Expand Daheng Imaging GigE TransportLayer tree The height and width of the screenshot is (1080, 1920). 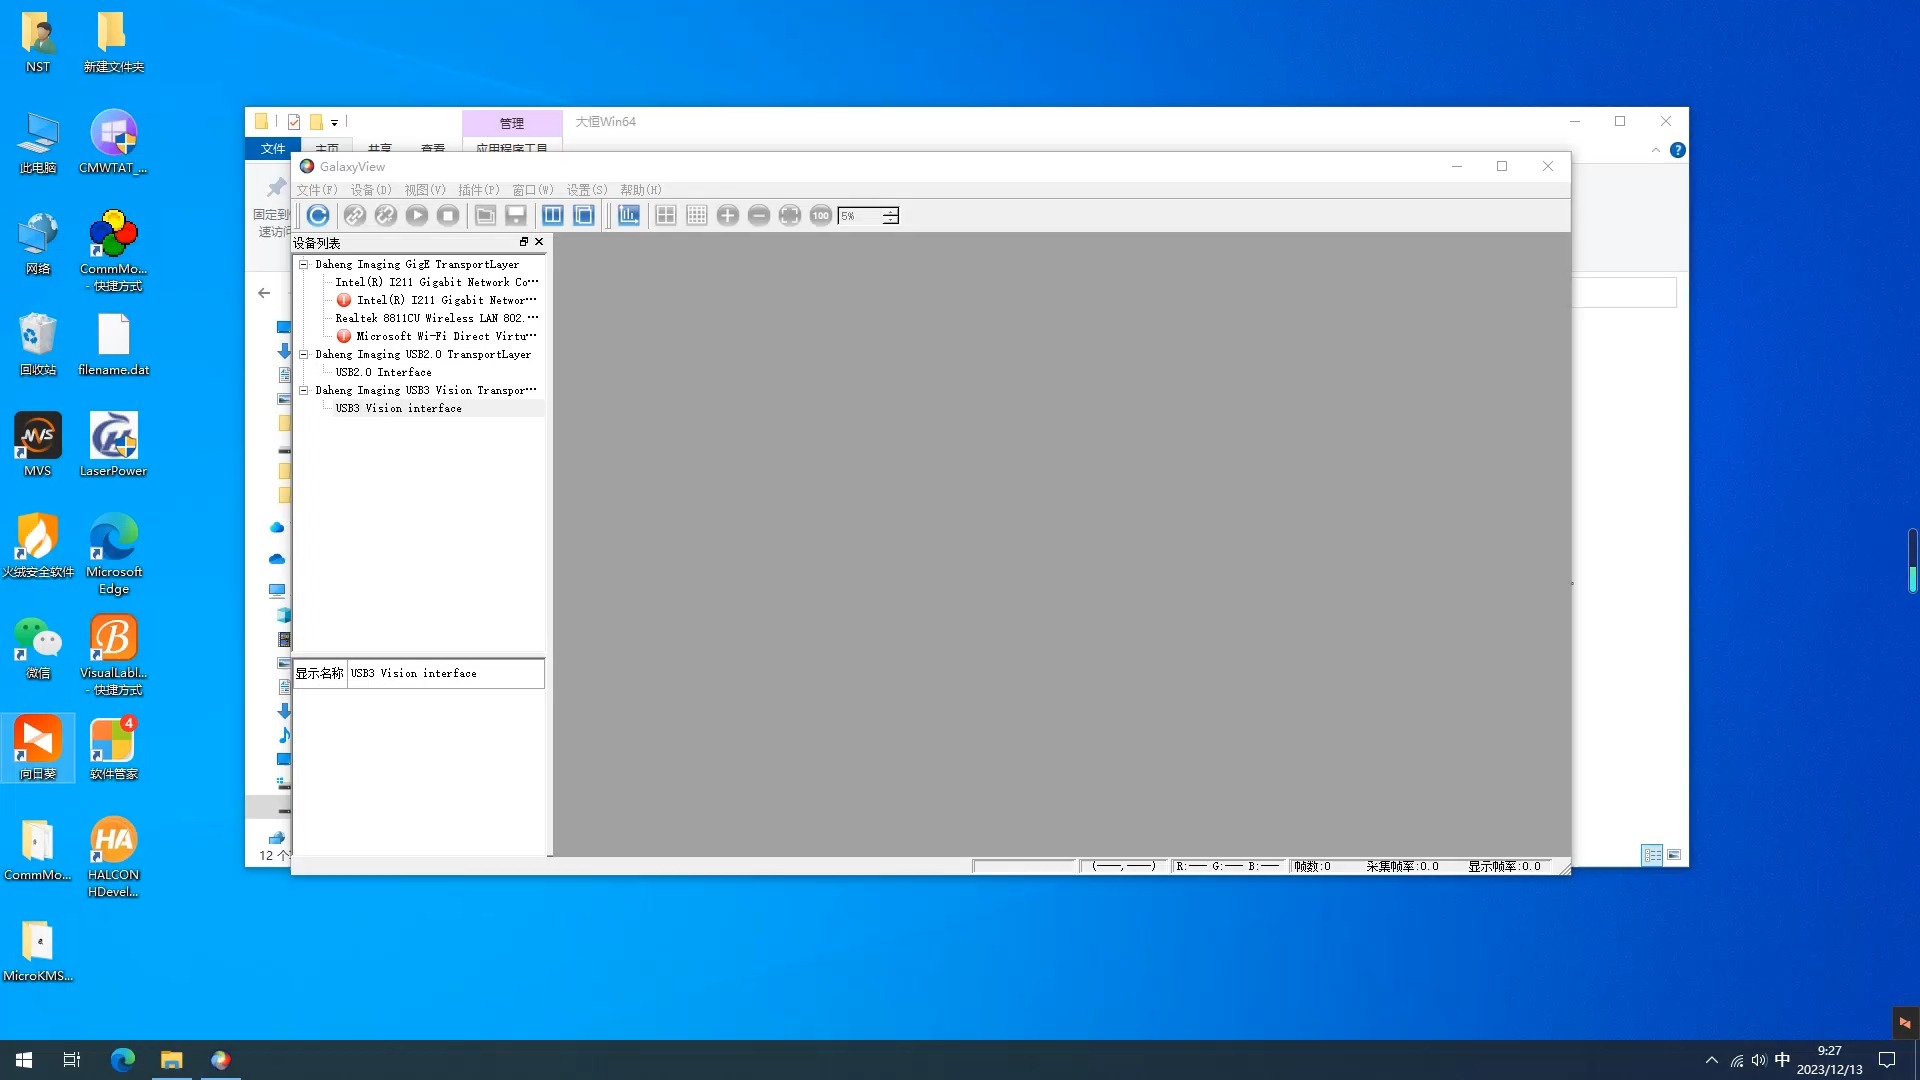[303, 264]
